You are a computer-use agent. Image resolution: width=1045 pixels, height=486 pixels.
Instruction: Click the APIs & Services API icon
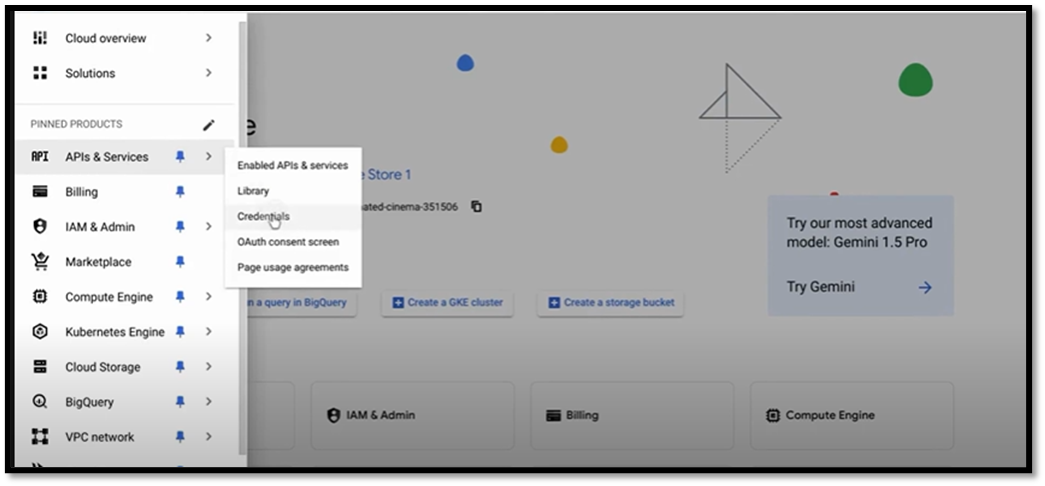coord(40,157)
